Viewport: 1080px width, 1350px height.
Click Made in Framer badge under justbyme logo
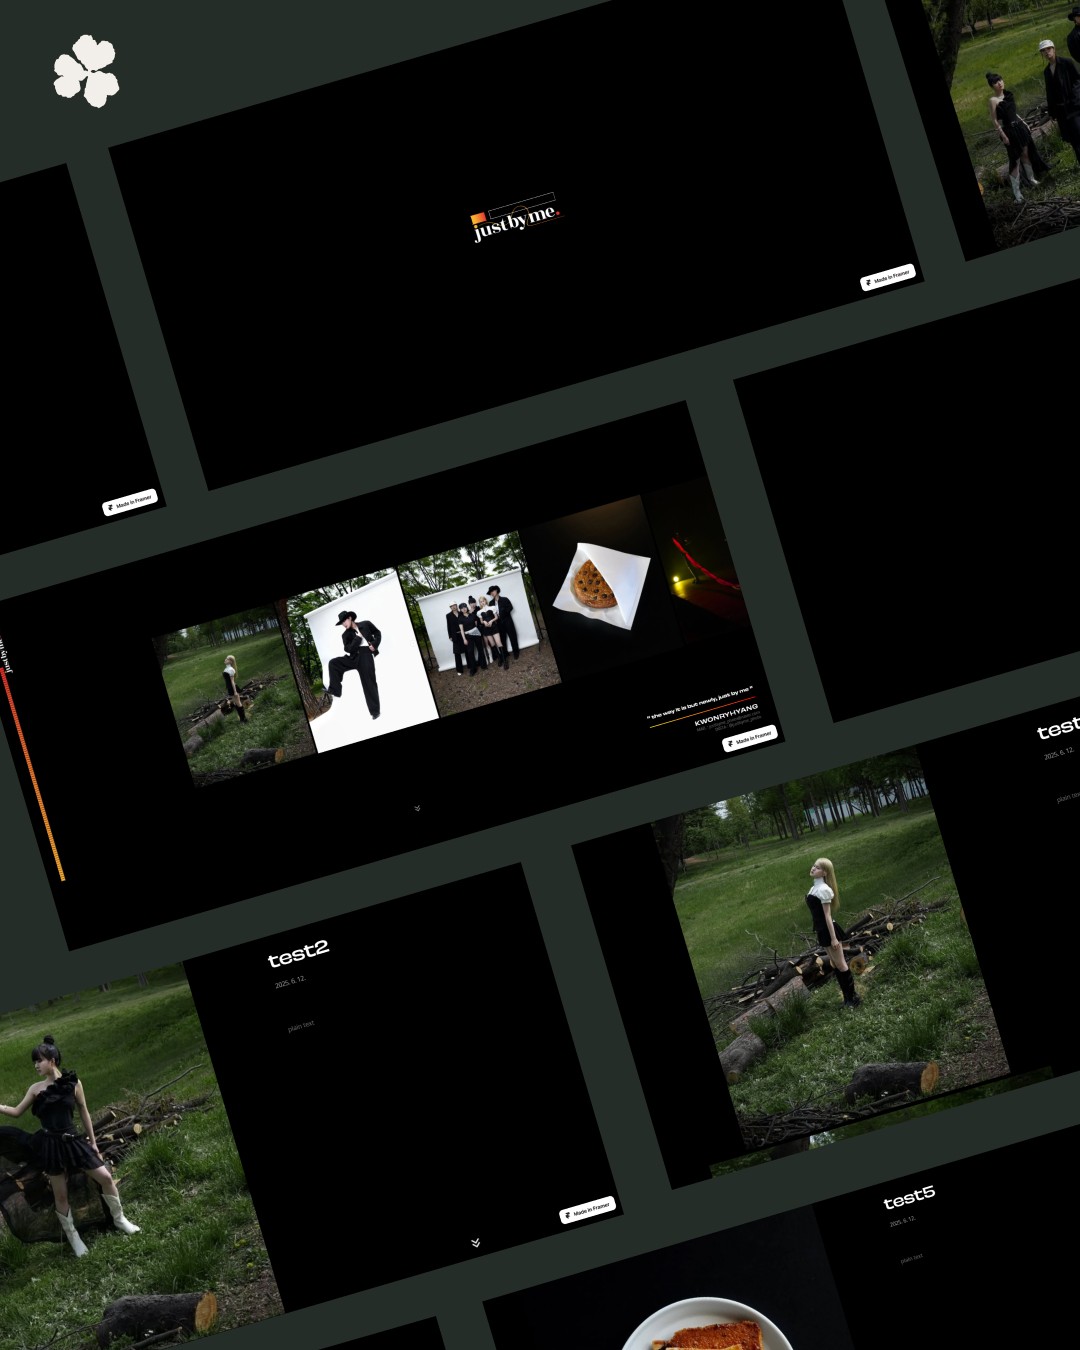click(x=887, y=277)
